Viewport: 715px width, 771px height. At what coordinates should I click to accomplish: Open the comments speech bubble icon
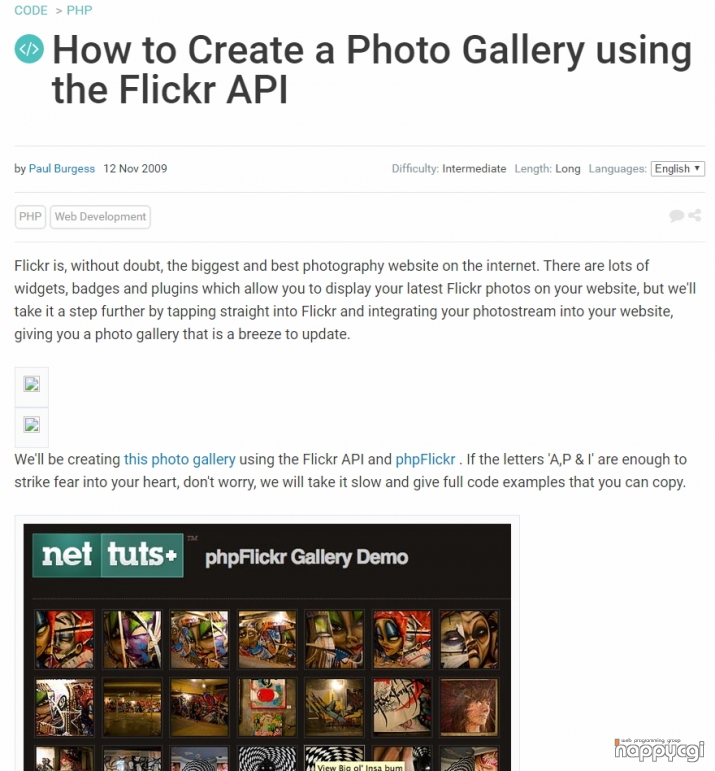(x=676, y=216)
